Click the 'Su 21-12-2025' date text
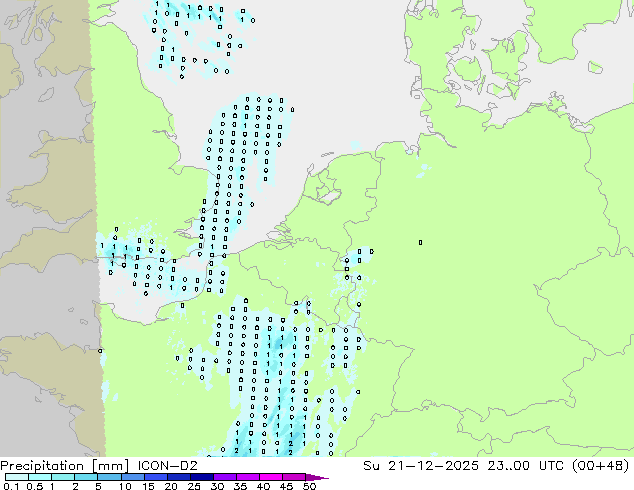This screenshot has width=634, height=490. point(421,466)
